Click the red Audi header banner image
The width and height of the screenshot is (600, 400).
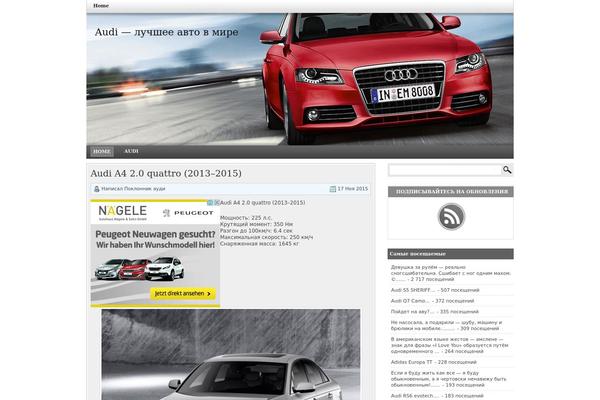pyautogui.click(x=300, y=79)
